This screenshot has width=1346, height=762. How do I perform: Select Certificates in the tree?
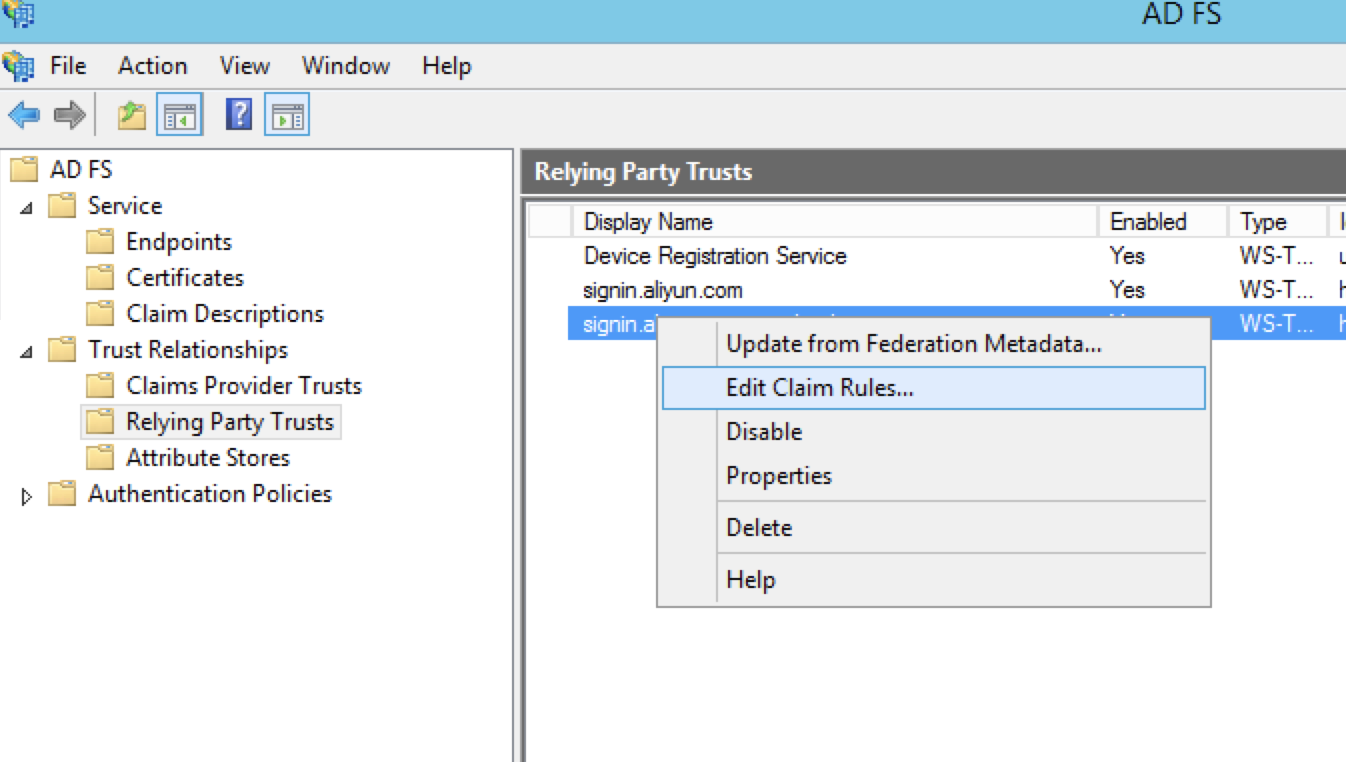[185, 278]
